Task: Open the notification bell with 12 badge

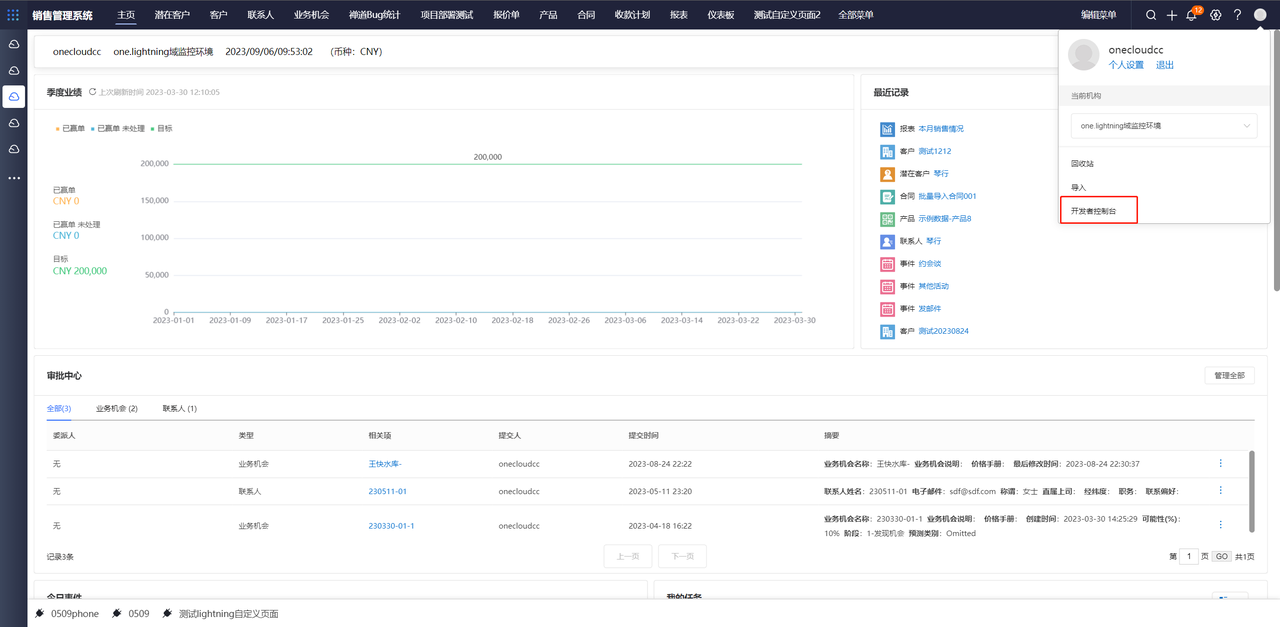Action: [1191, 15]
